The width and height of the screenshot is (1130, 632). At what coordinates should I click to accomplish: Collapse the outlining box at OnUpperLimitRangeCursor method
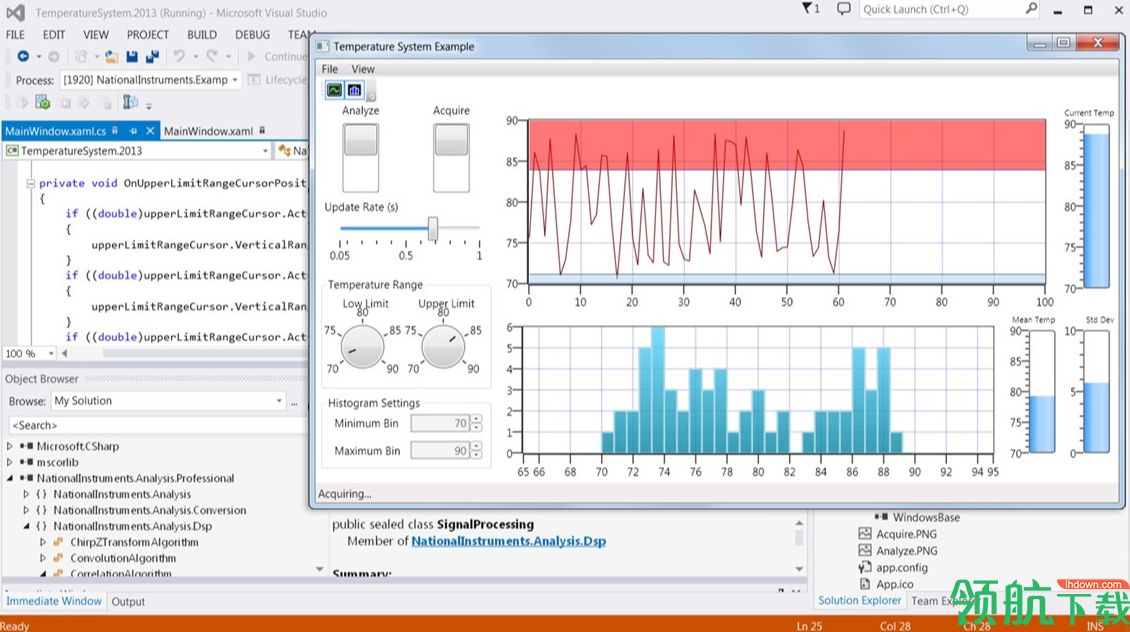(30, 184)
